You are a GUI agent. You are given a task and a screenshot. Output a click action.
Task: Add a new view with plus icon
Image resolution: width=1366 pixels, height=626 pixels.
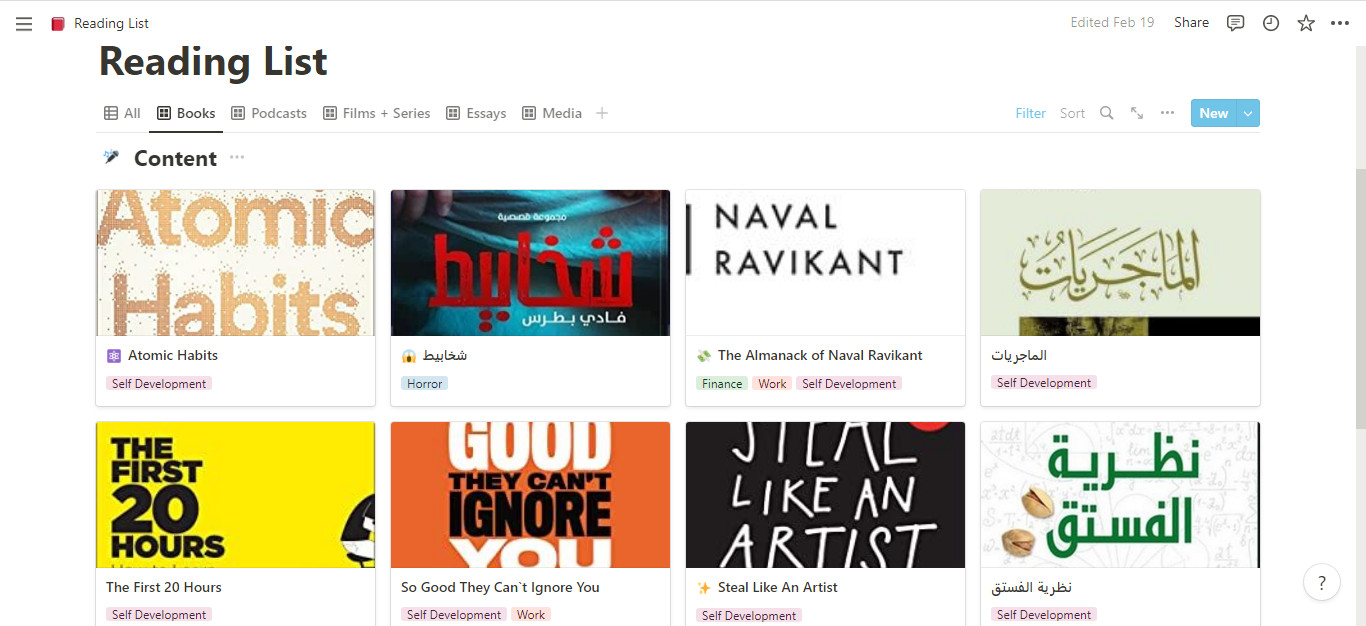click(x=602, y=113)
